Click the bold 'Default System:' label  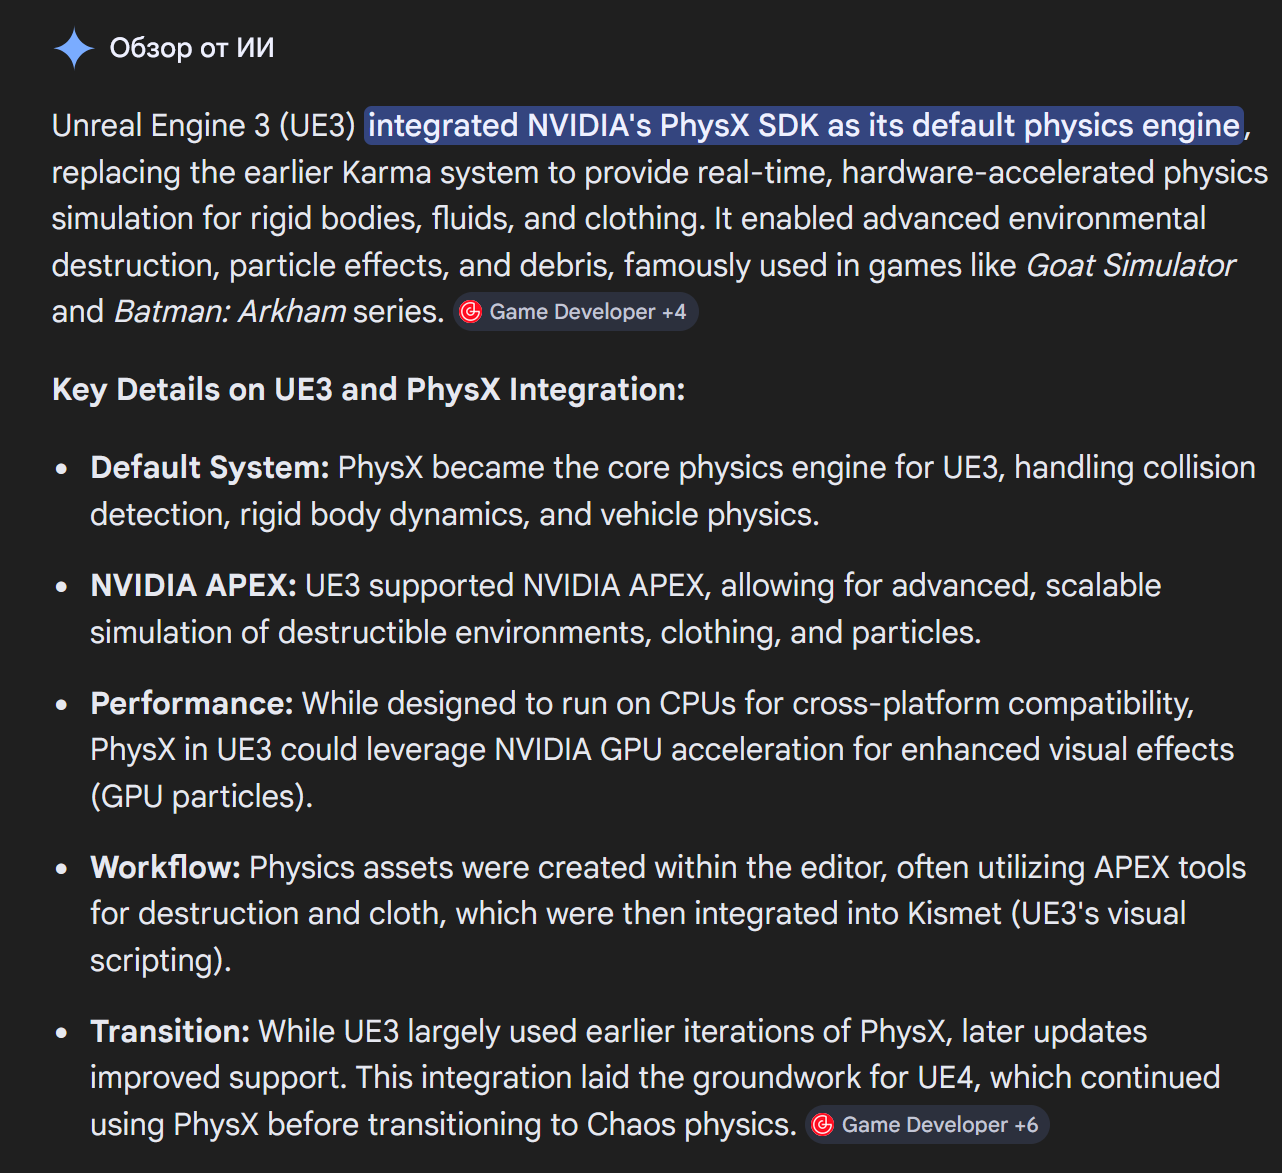tap(209, 468)
